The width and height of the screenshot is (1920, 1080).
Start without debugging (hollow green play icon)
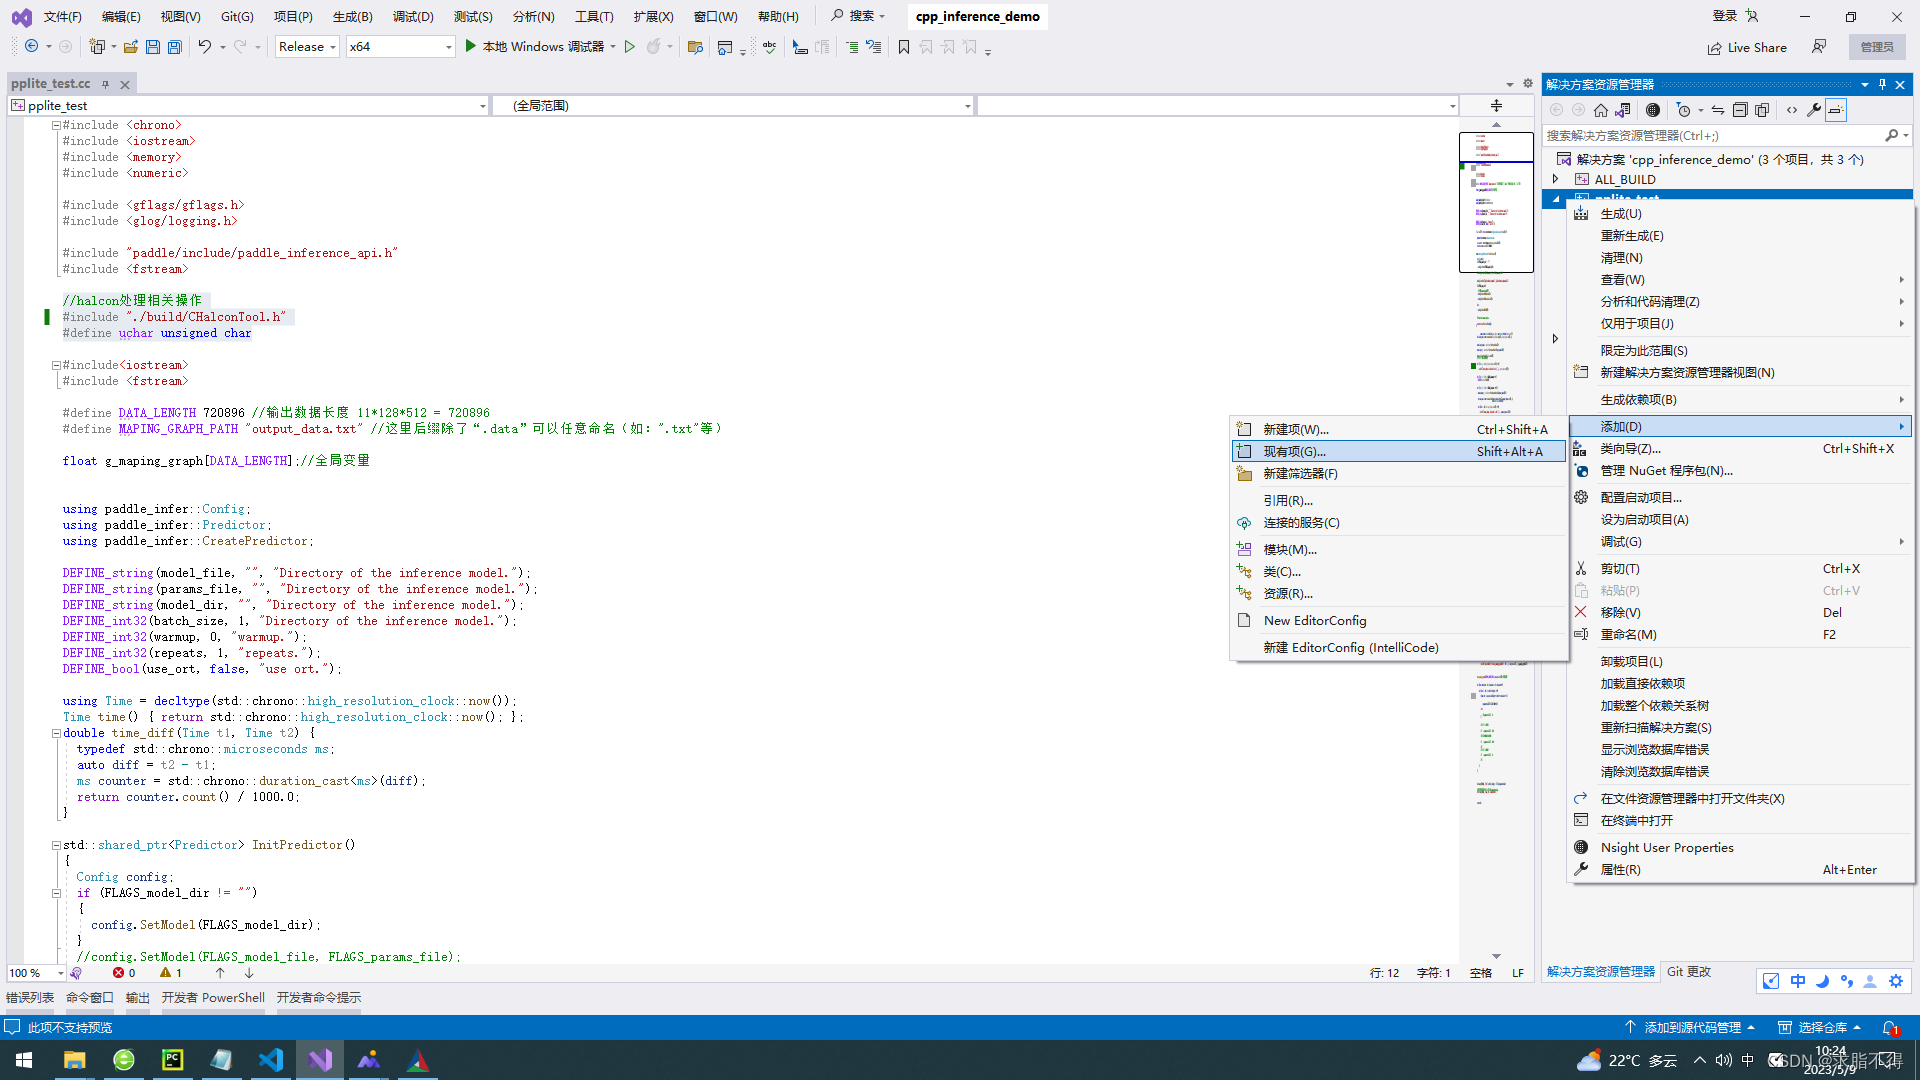[629, 47]
